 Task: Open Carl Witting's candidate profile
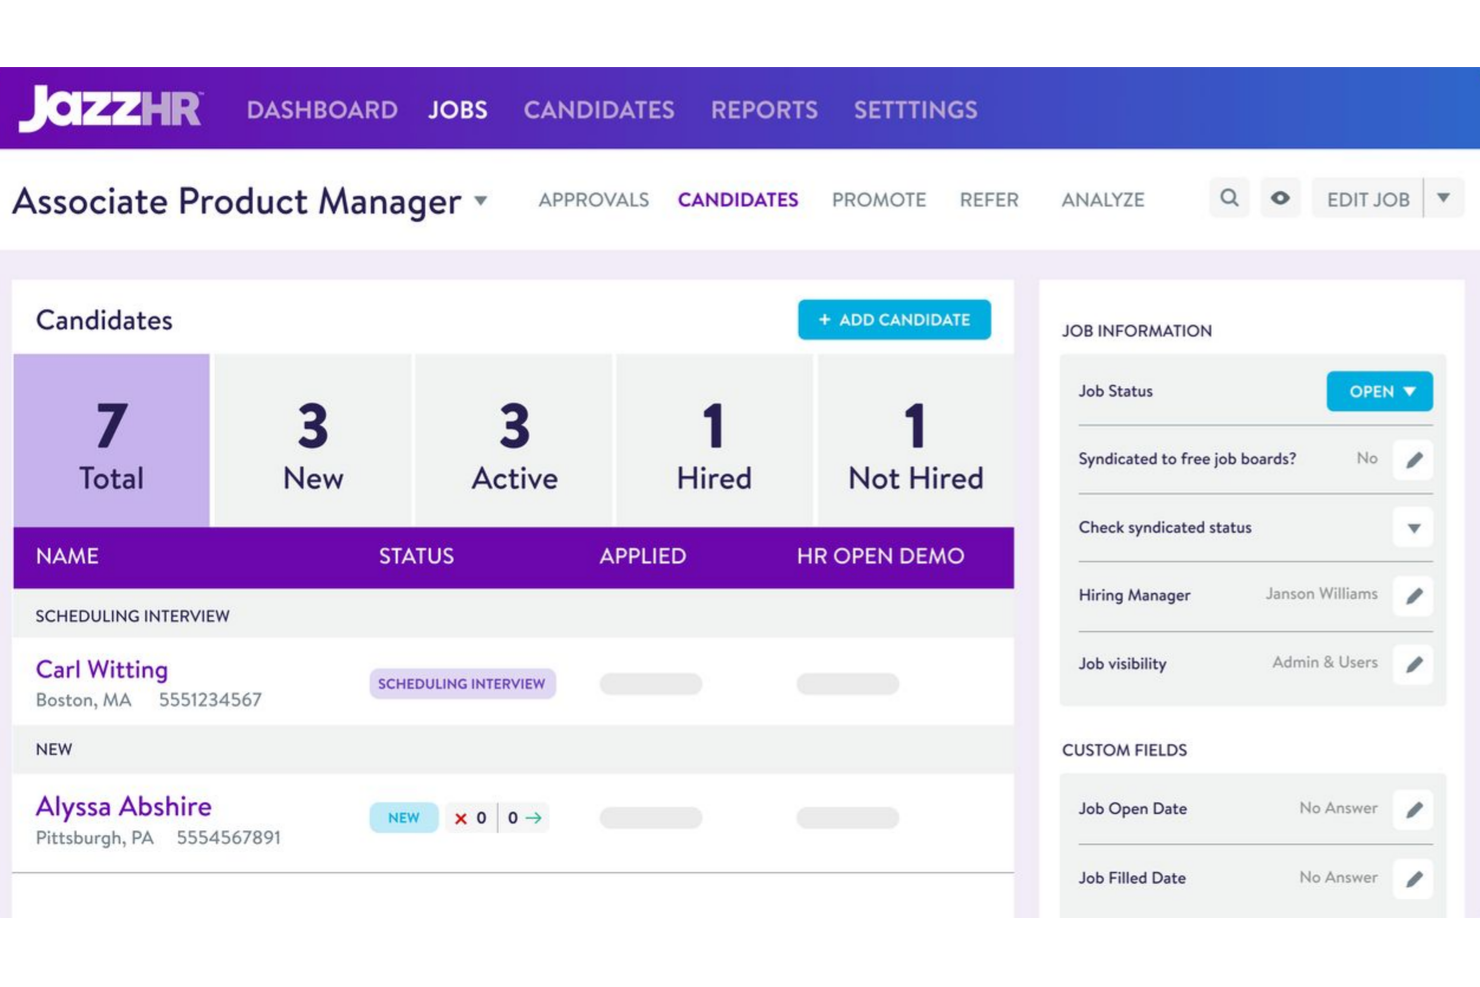pyautogui.click(x=102, y=669)
